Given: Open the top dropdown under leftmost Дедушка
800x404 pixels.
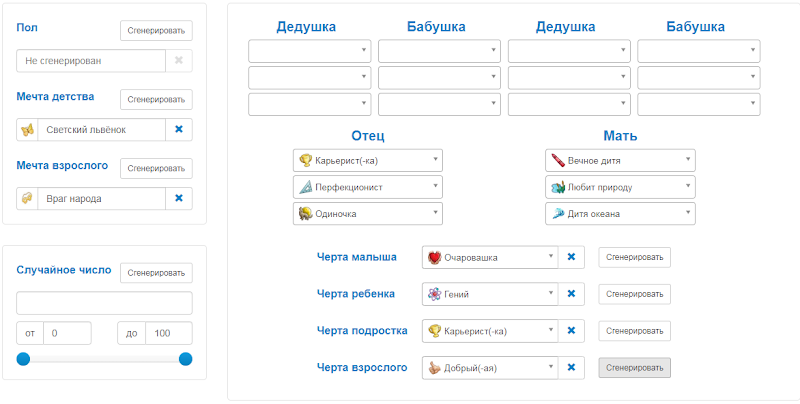Looking at the screenshot, I should click(310, 51).
